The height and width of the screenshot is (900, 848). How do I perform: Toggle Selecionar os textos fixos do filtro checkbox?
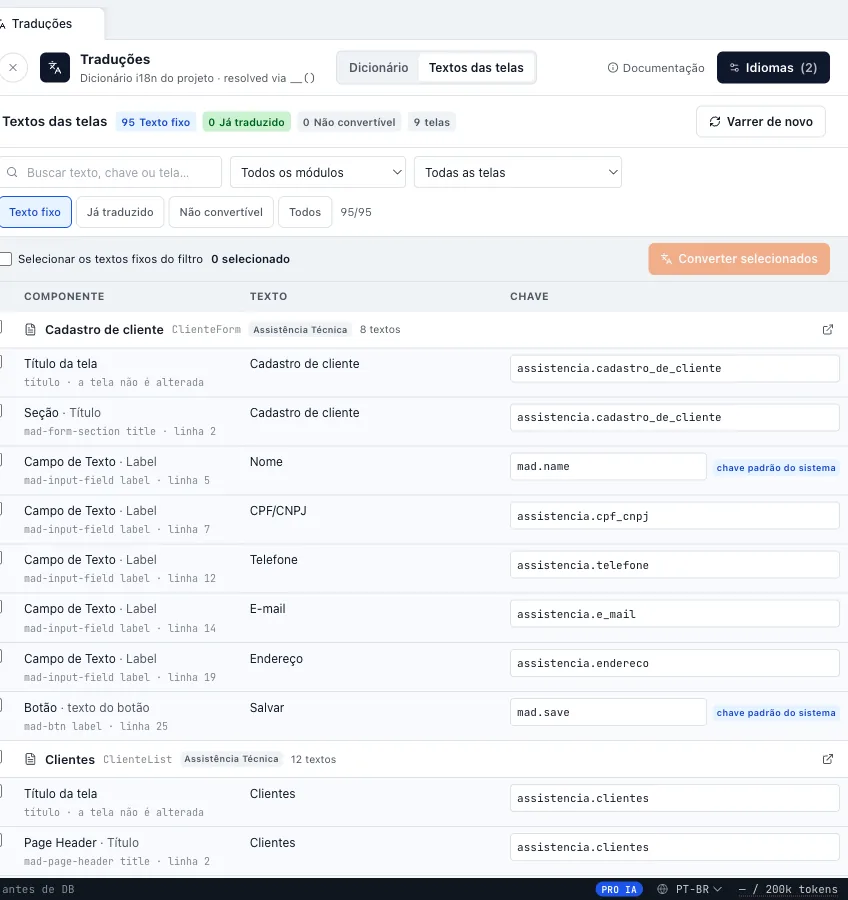point(6,259)
